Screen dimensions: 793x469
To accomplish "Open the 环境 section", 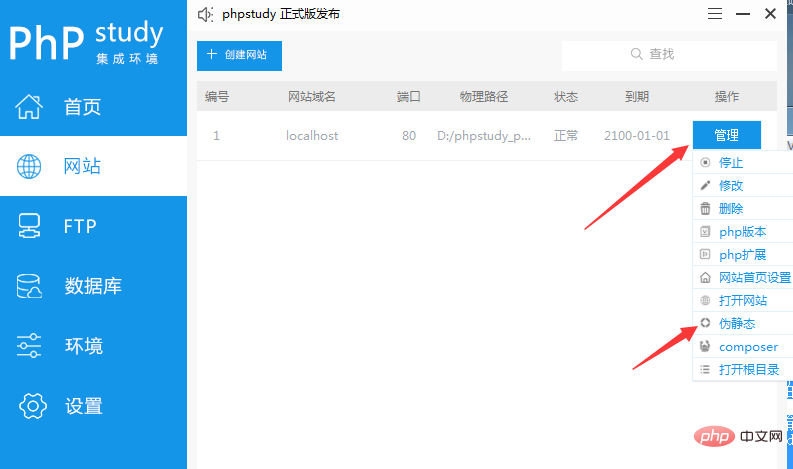I will pos(94,346).
